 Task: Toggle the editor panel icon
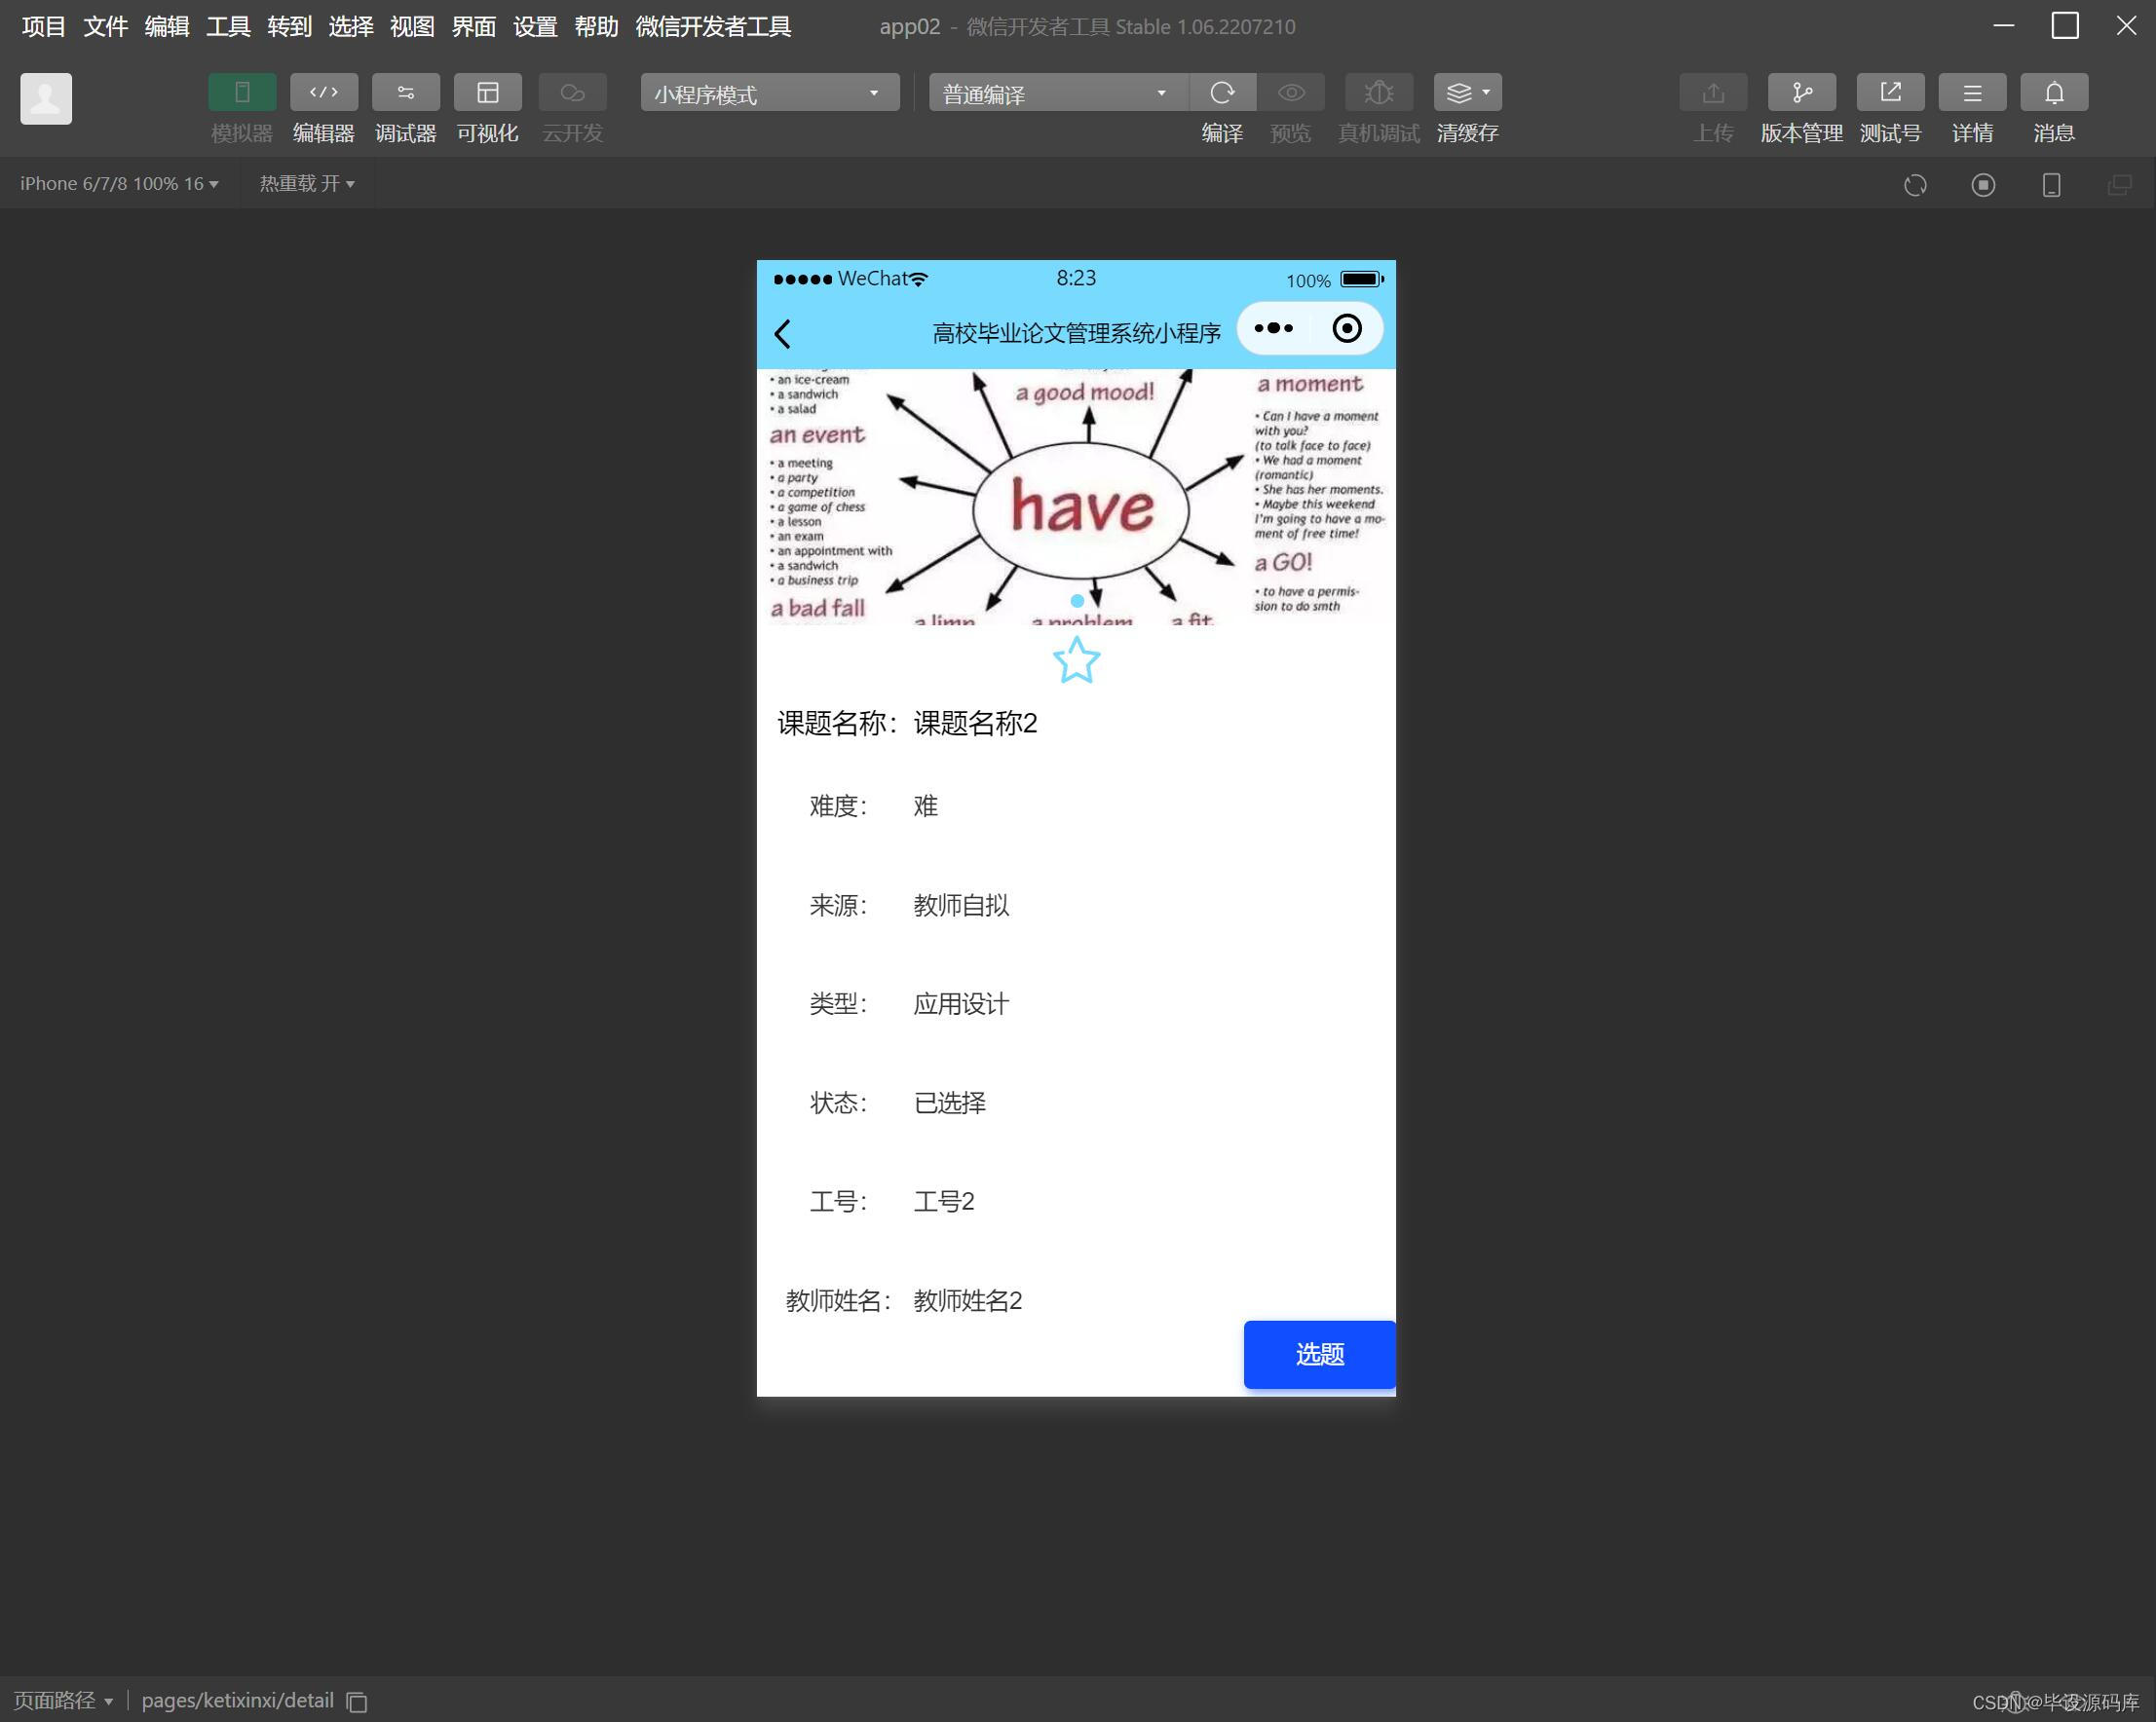tap(323, 93)
